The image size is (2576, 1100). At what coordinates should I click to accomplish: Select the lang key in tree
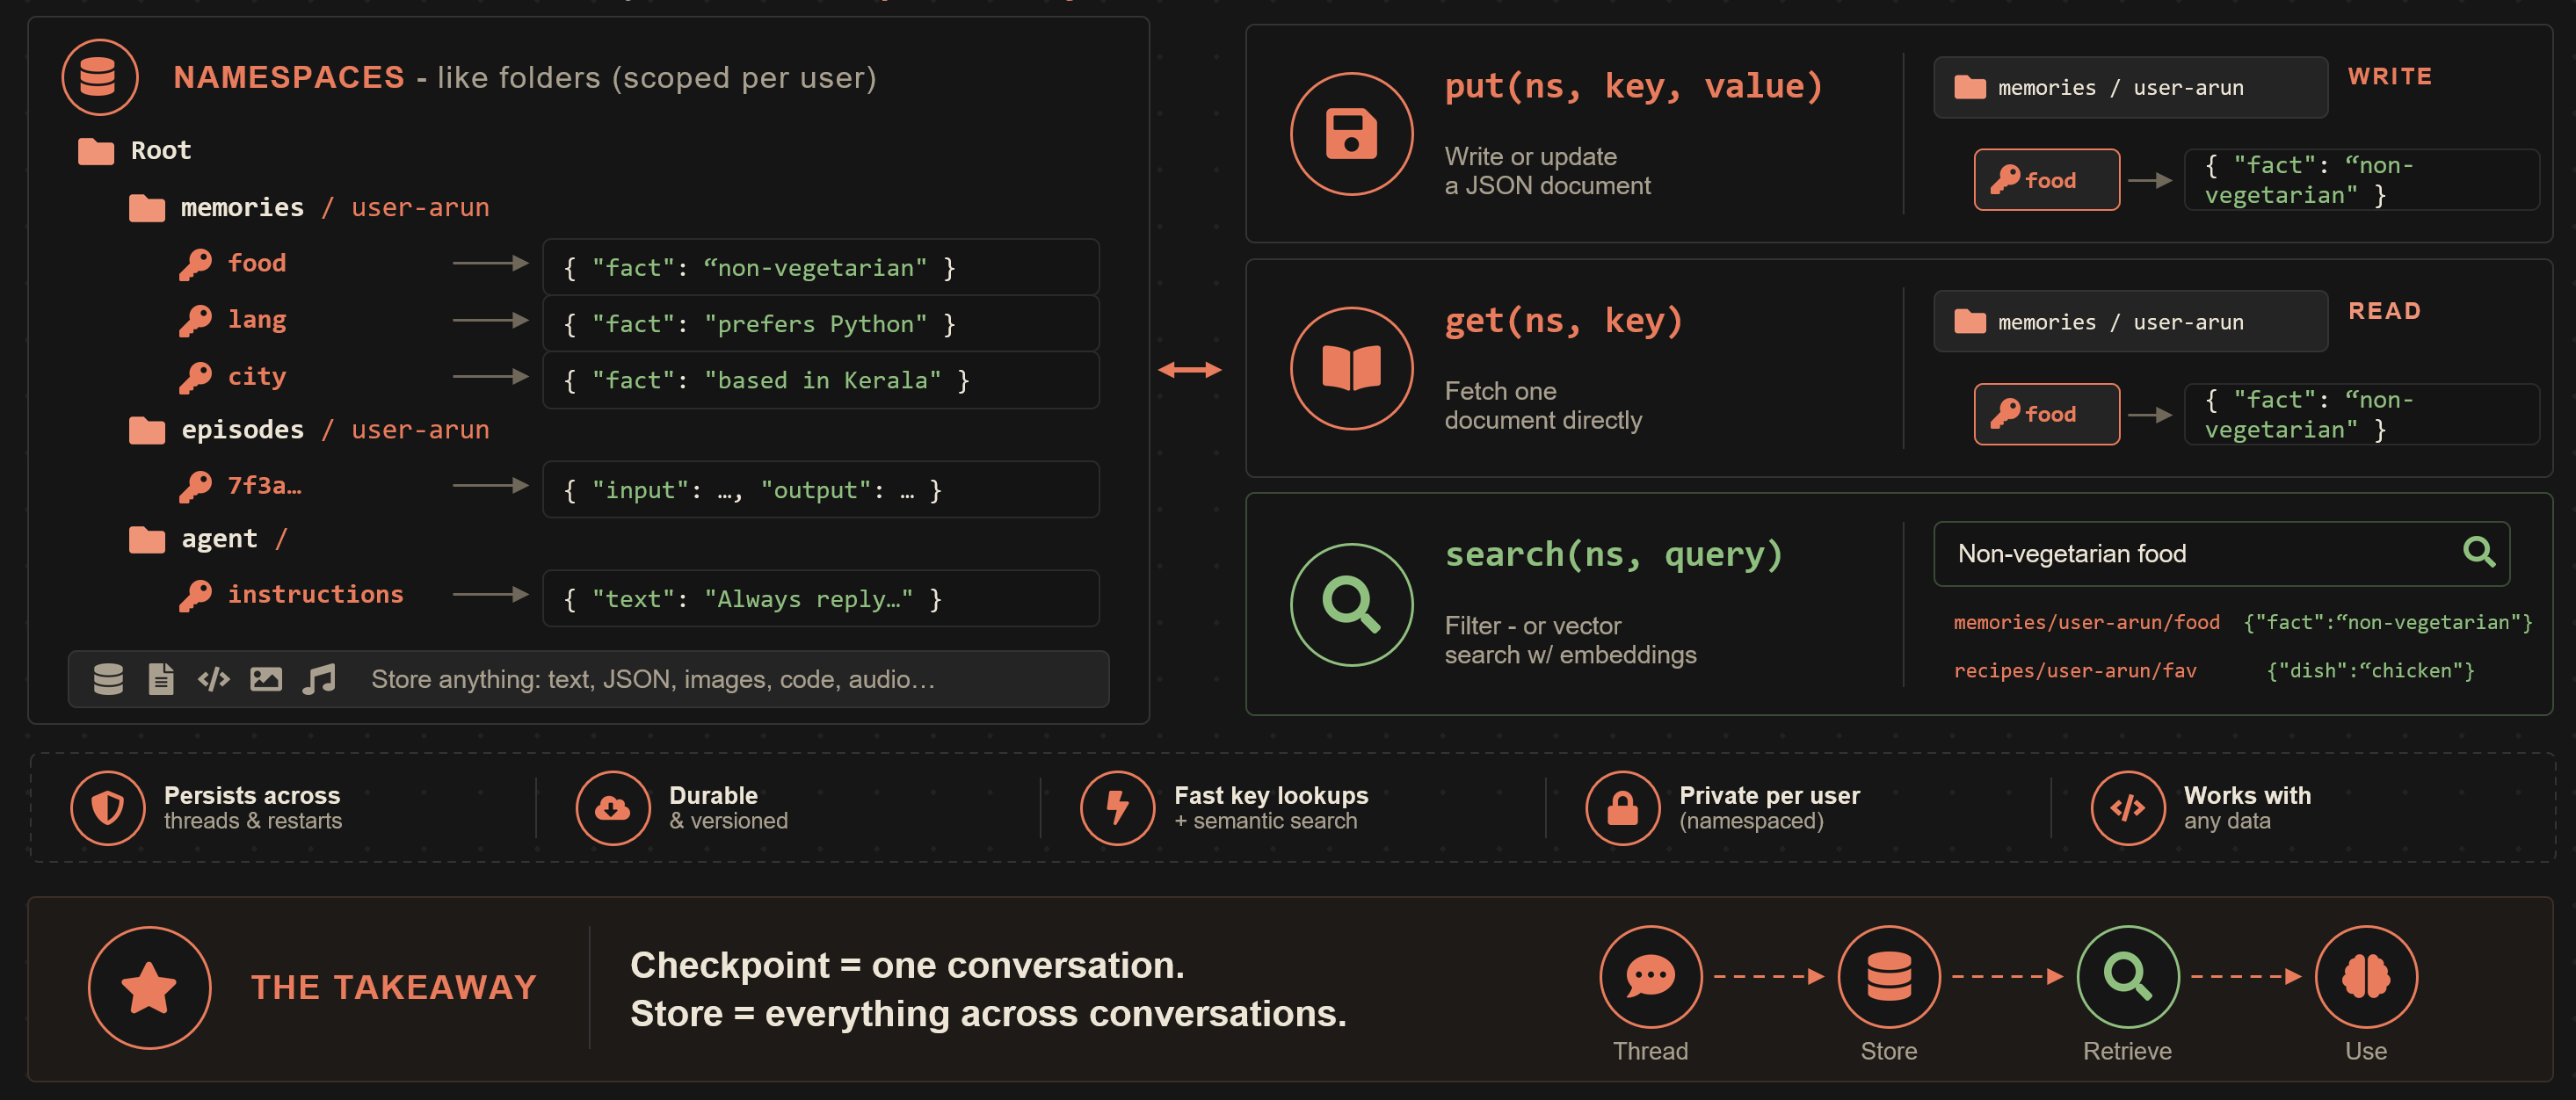point(233,320)
